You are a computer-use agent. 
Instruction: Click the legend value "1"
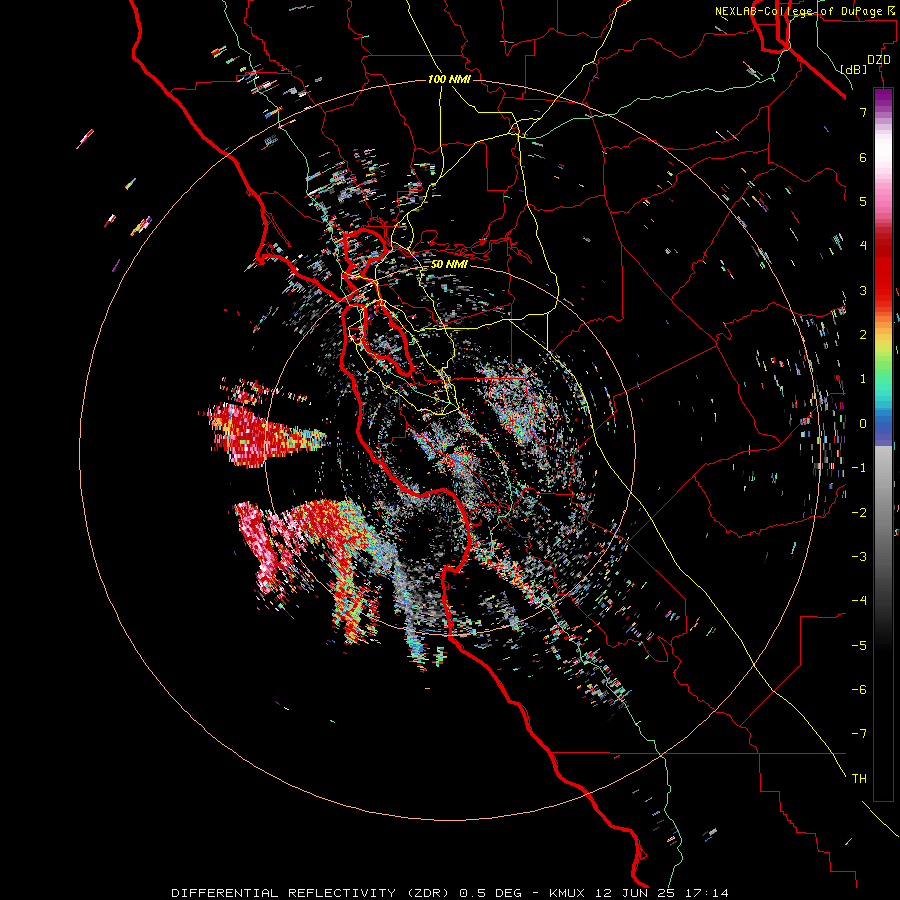pos(863,379)
